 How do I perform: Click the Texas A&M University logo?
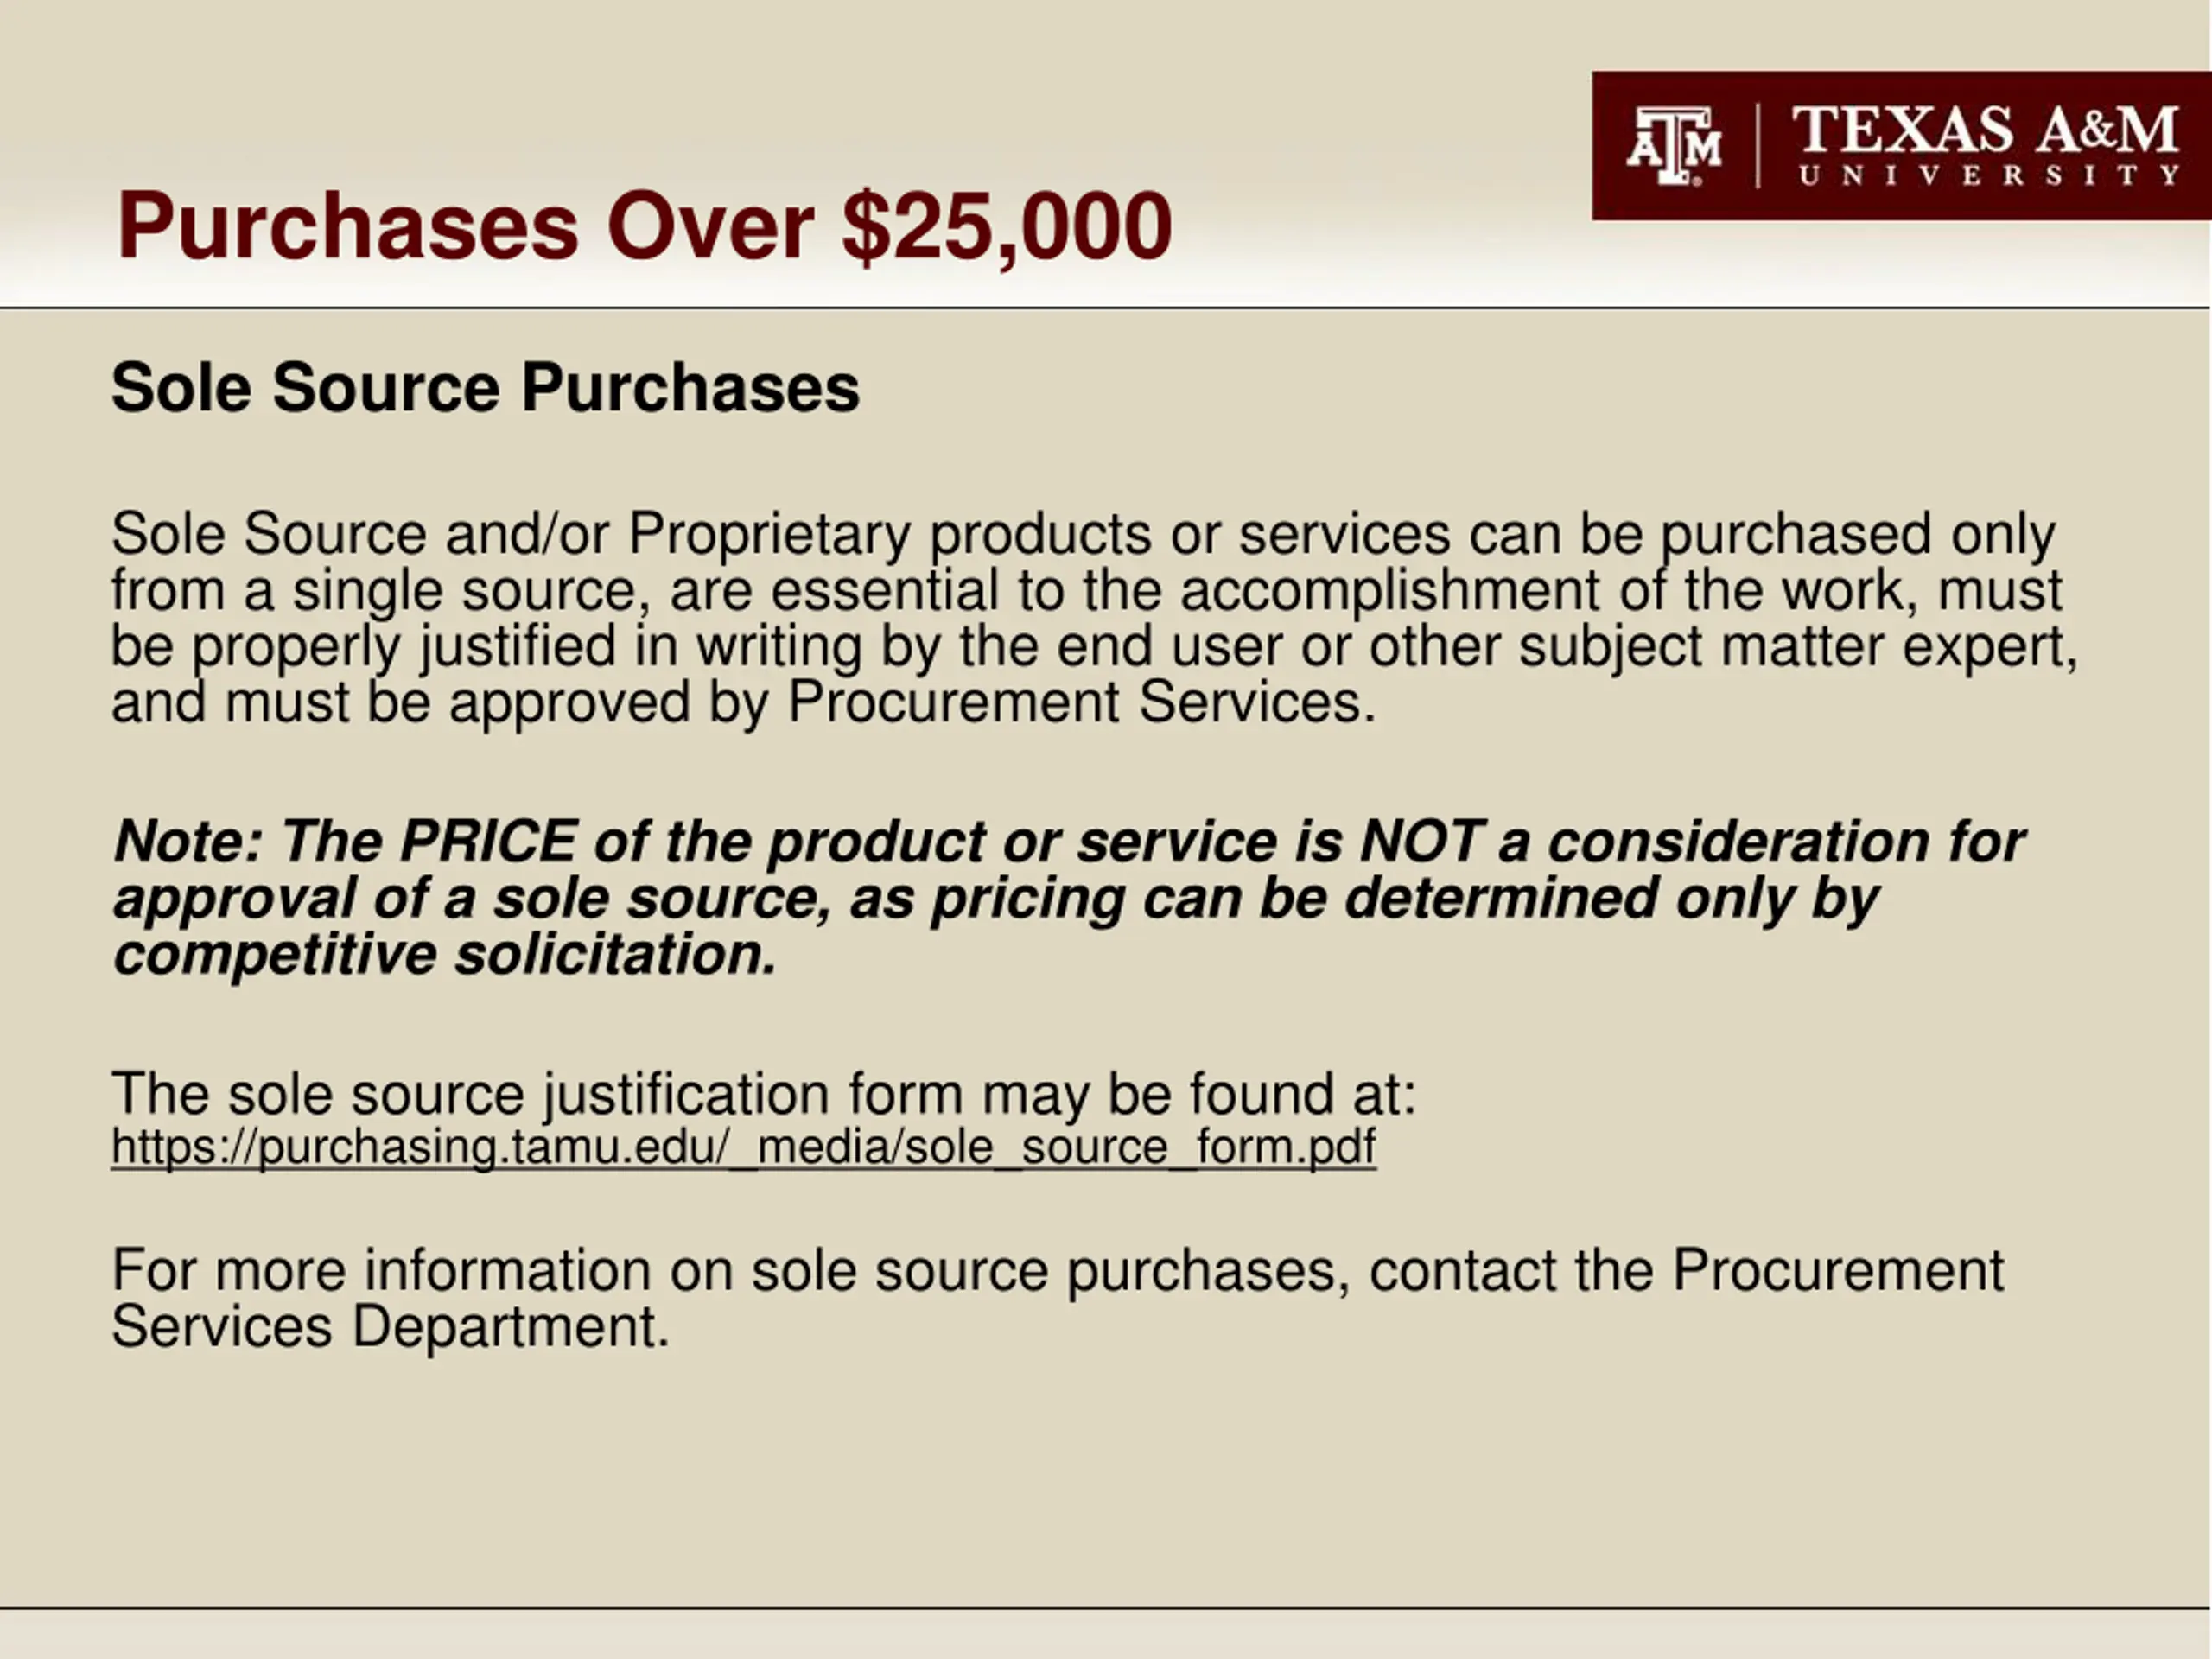point(1901,146)
